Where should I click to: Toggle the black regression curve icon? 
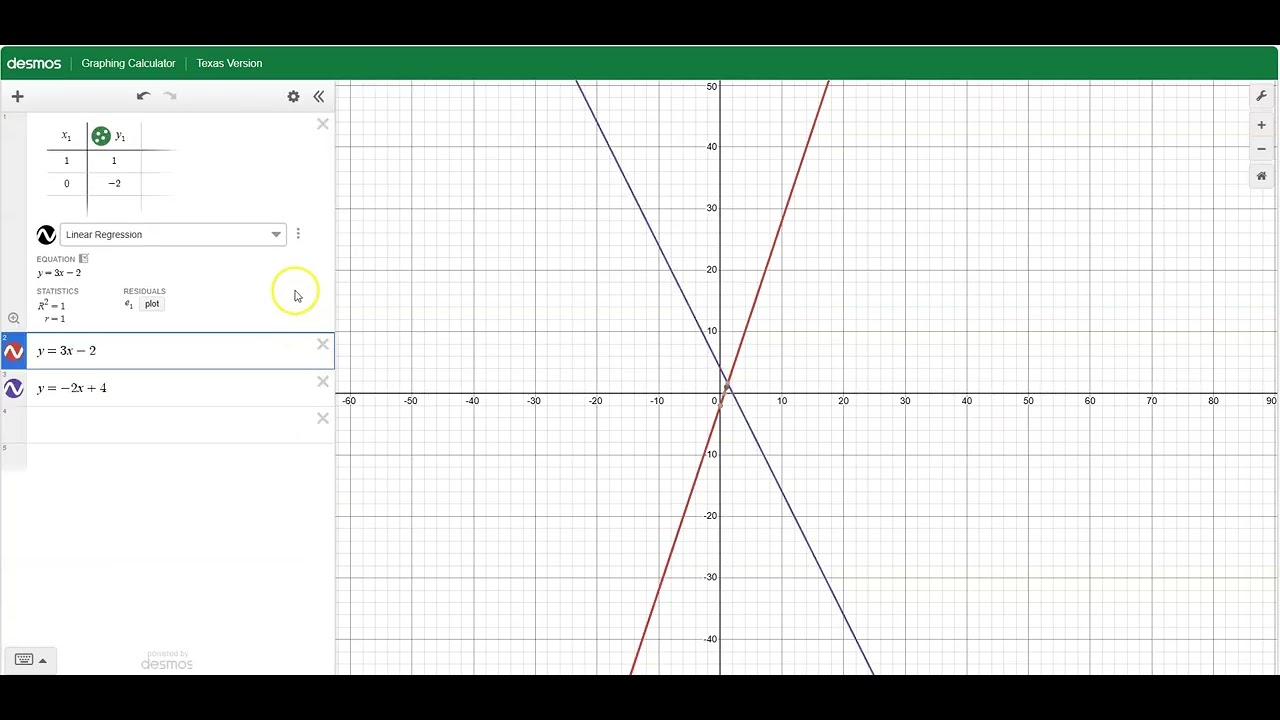46,235
